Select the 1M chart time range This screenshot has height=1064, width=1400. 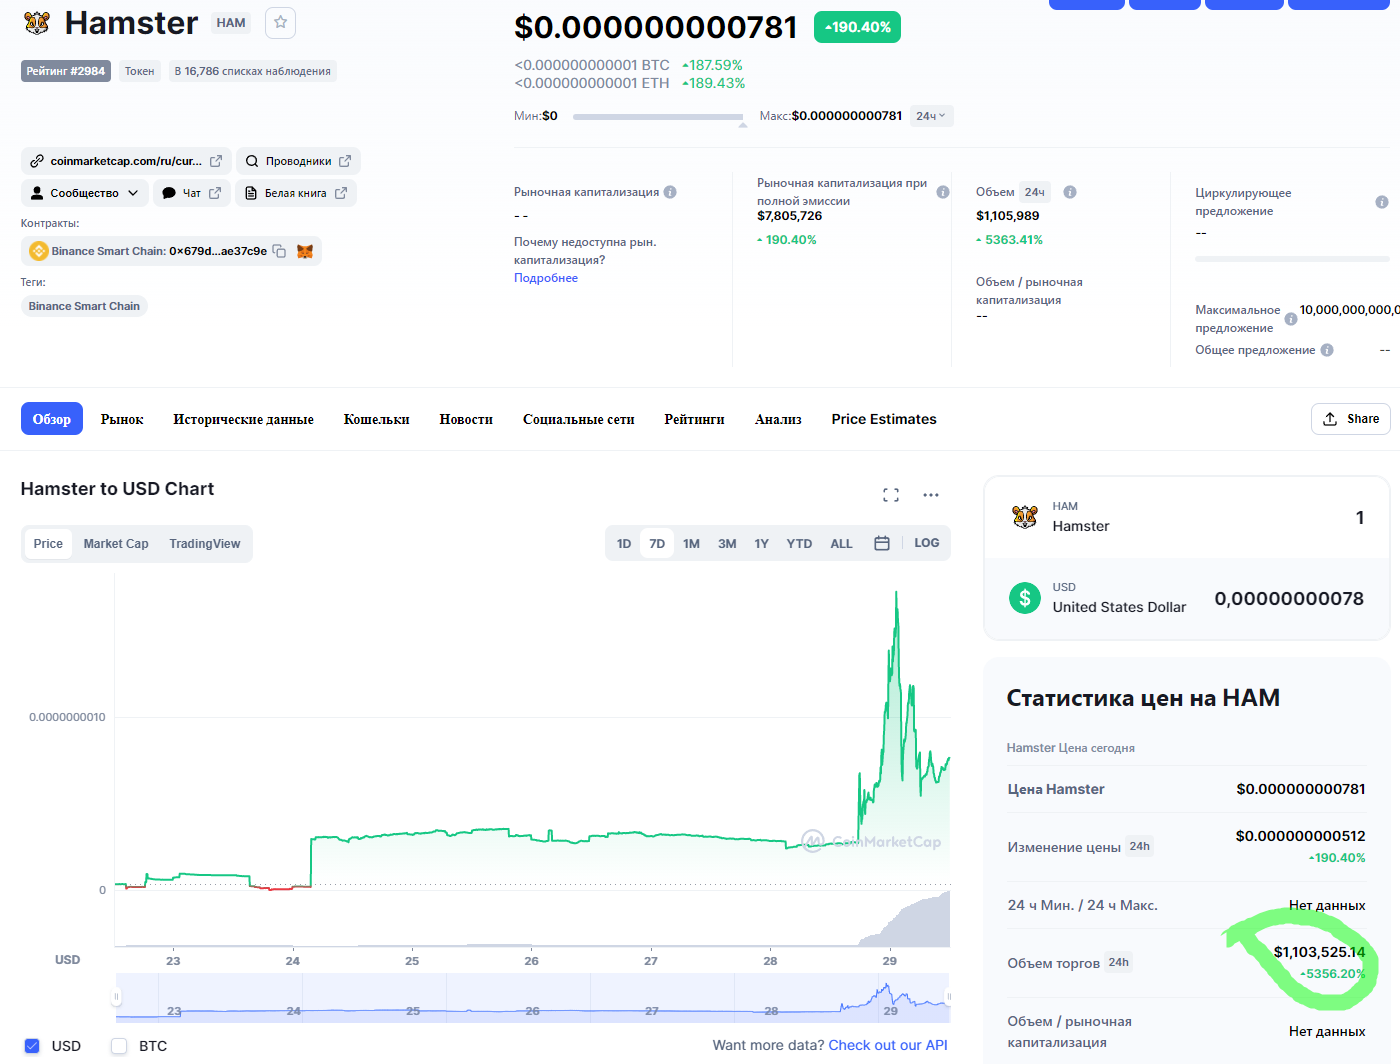pos(691,544)
